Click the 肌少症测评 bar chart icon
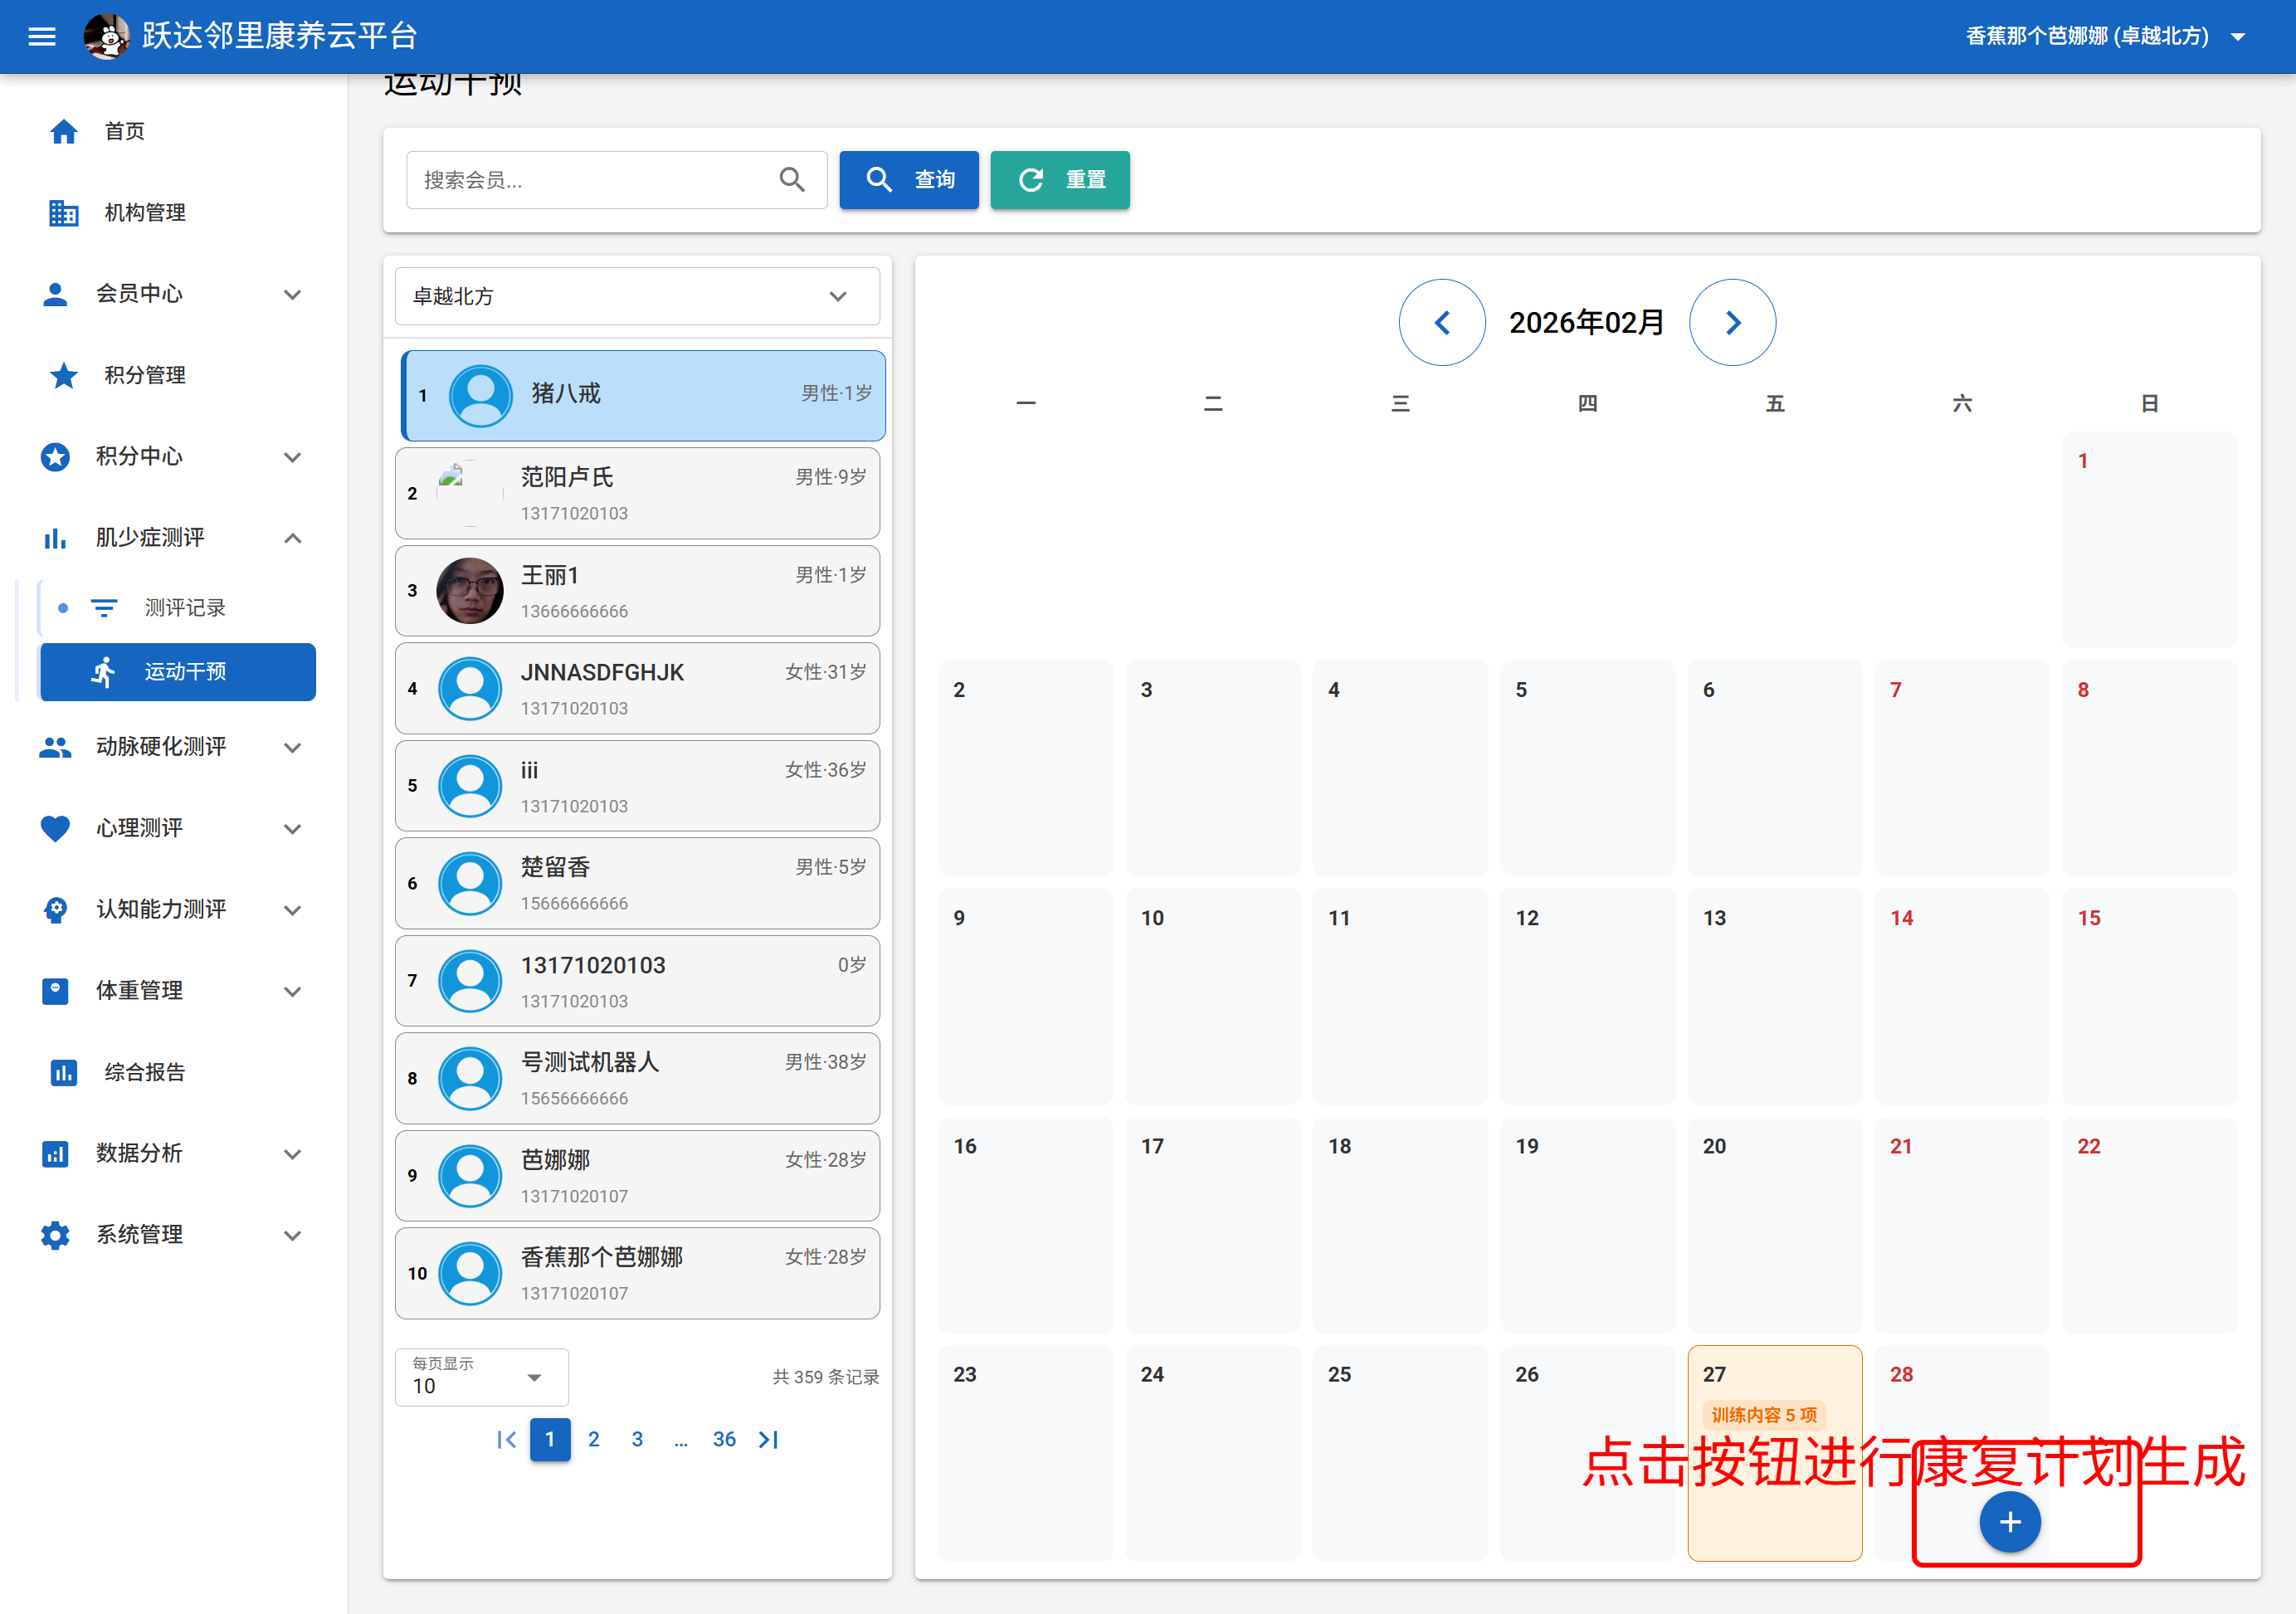2296x1614 pixels. click(55, 538)
